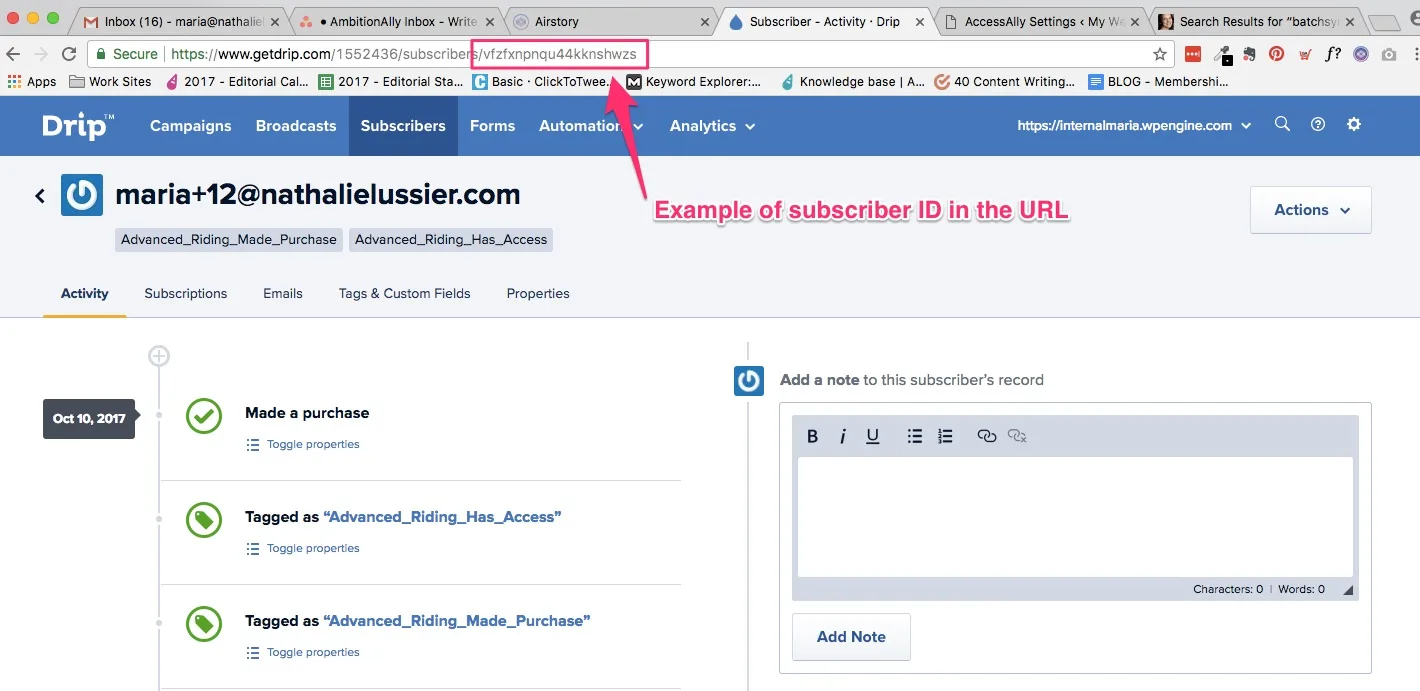The image size is (1420, 691).
Task: Click the Pinterest save extension icon
Action: click(x=1277, y=54)
